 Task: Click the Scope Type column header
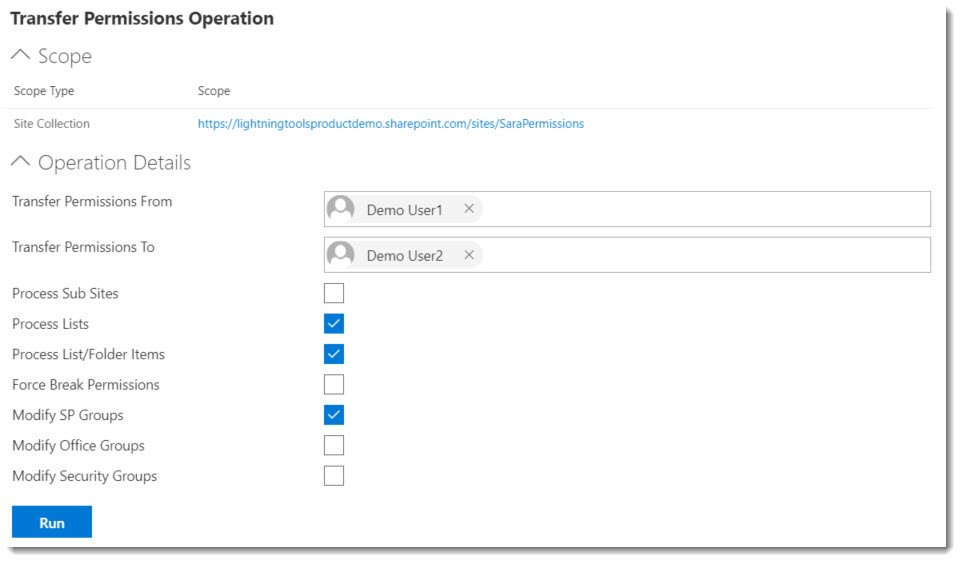pyautogui.click(x=44, y=91)
